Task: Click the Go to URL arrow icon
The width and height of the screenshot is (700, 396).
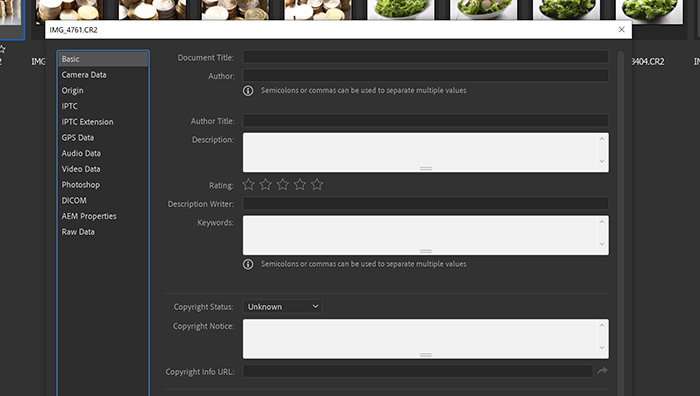Action: pos(602,371)
